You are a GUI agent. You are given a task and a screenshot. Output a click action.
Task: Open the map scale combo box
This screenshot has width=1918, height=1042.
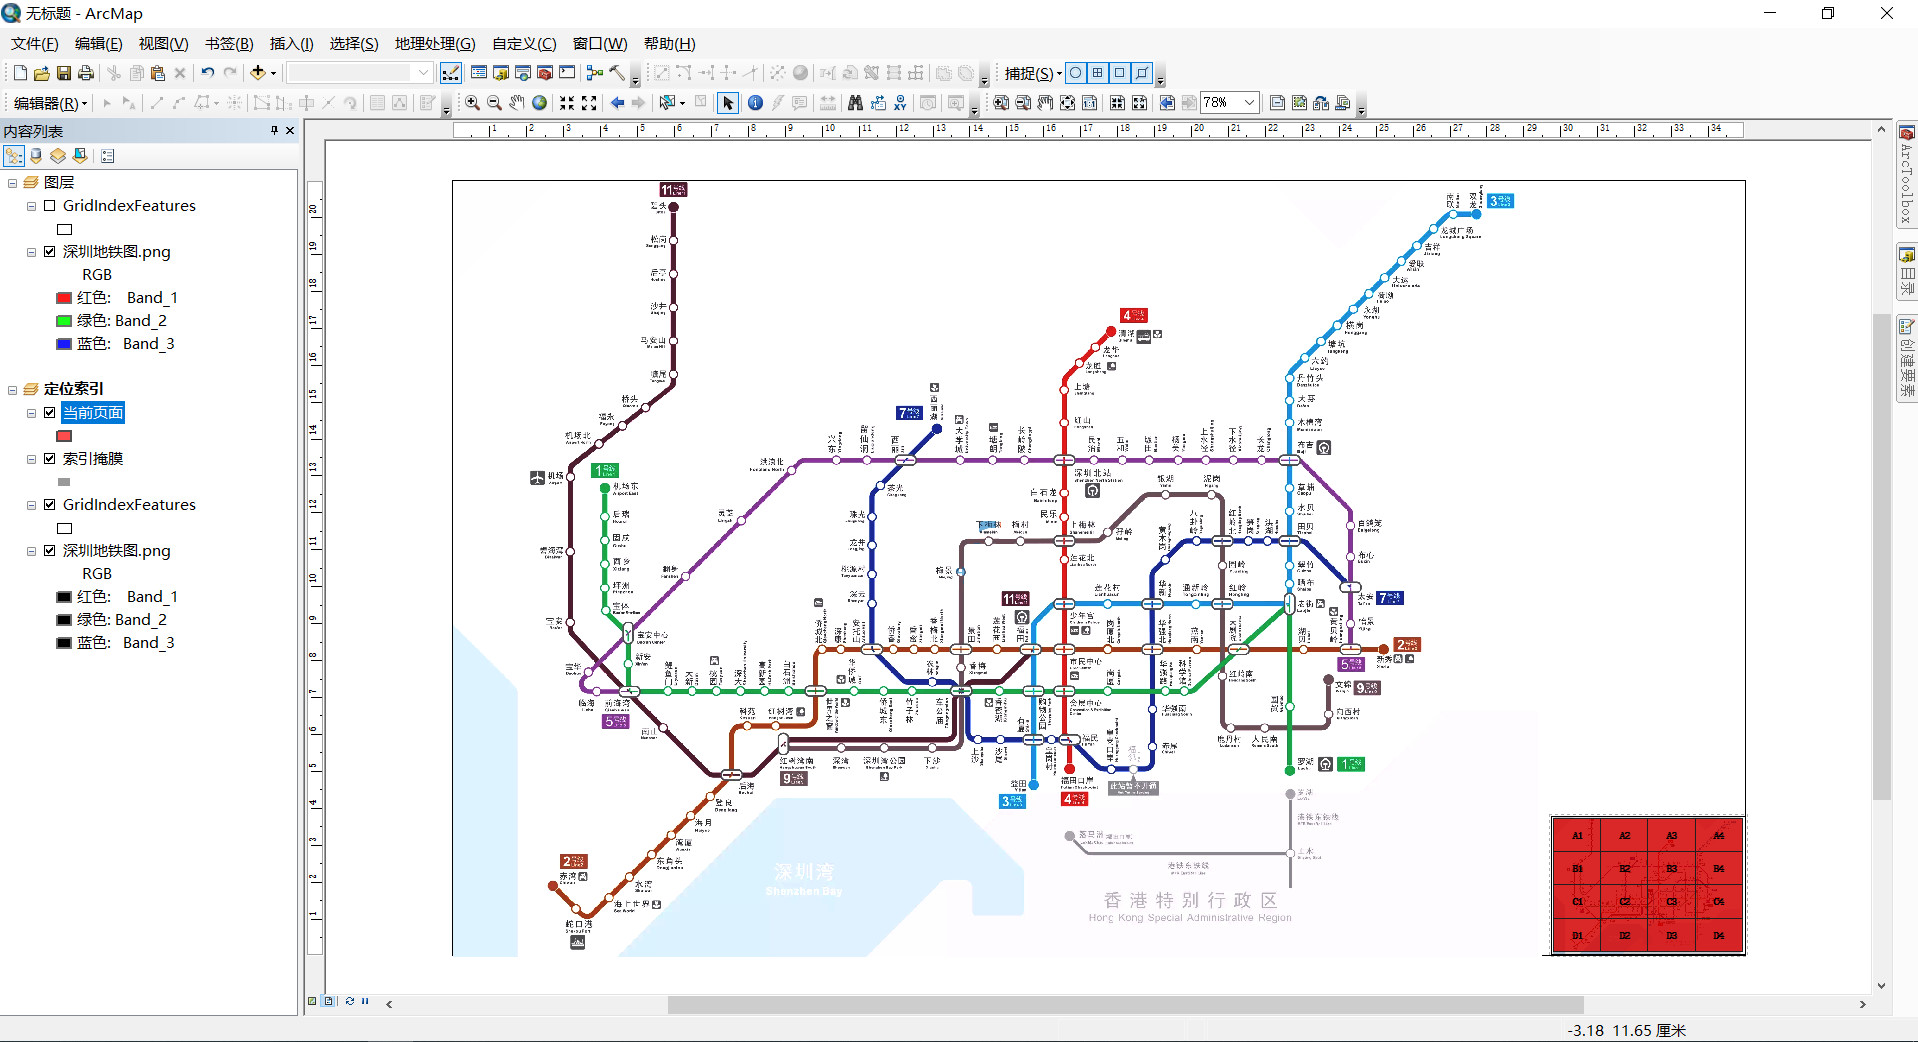point(360,73)
